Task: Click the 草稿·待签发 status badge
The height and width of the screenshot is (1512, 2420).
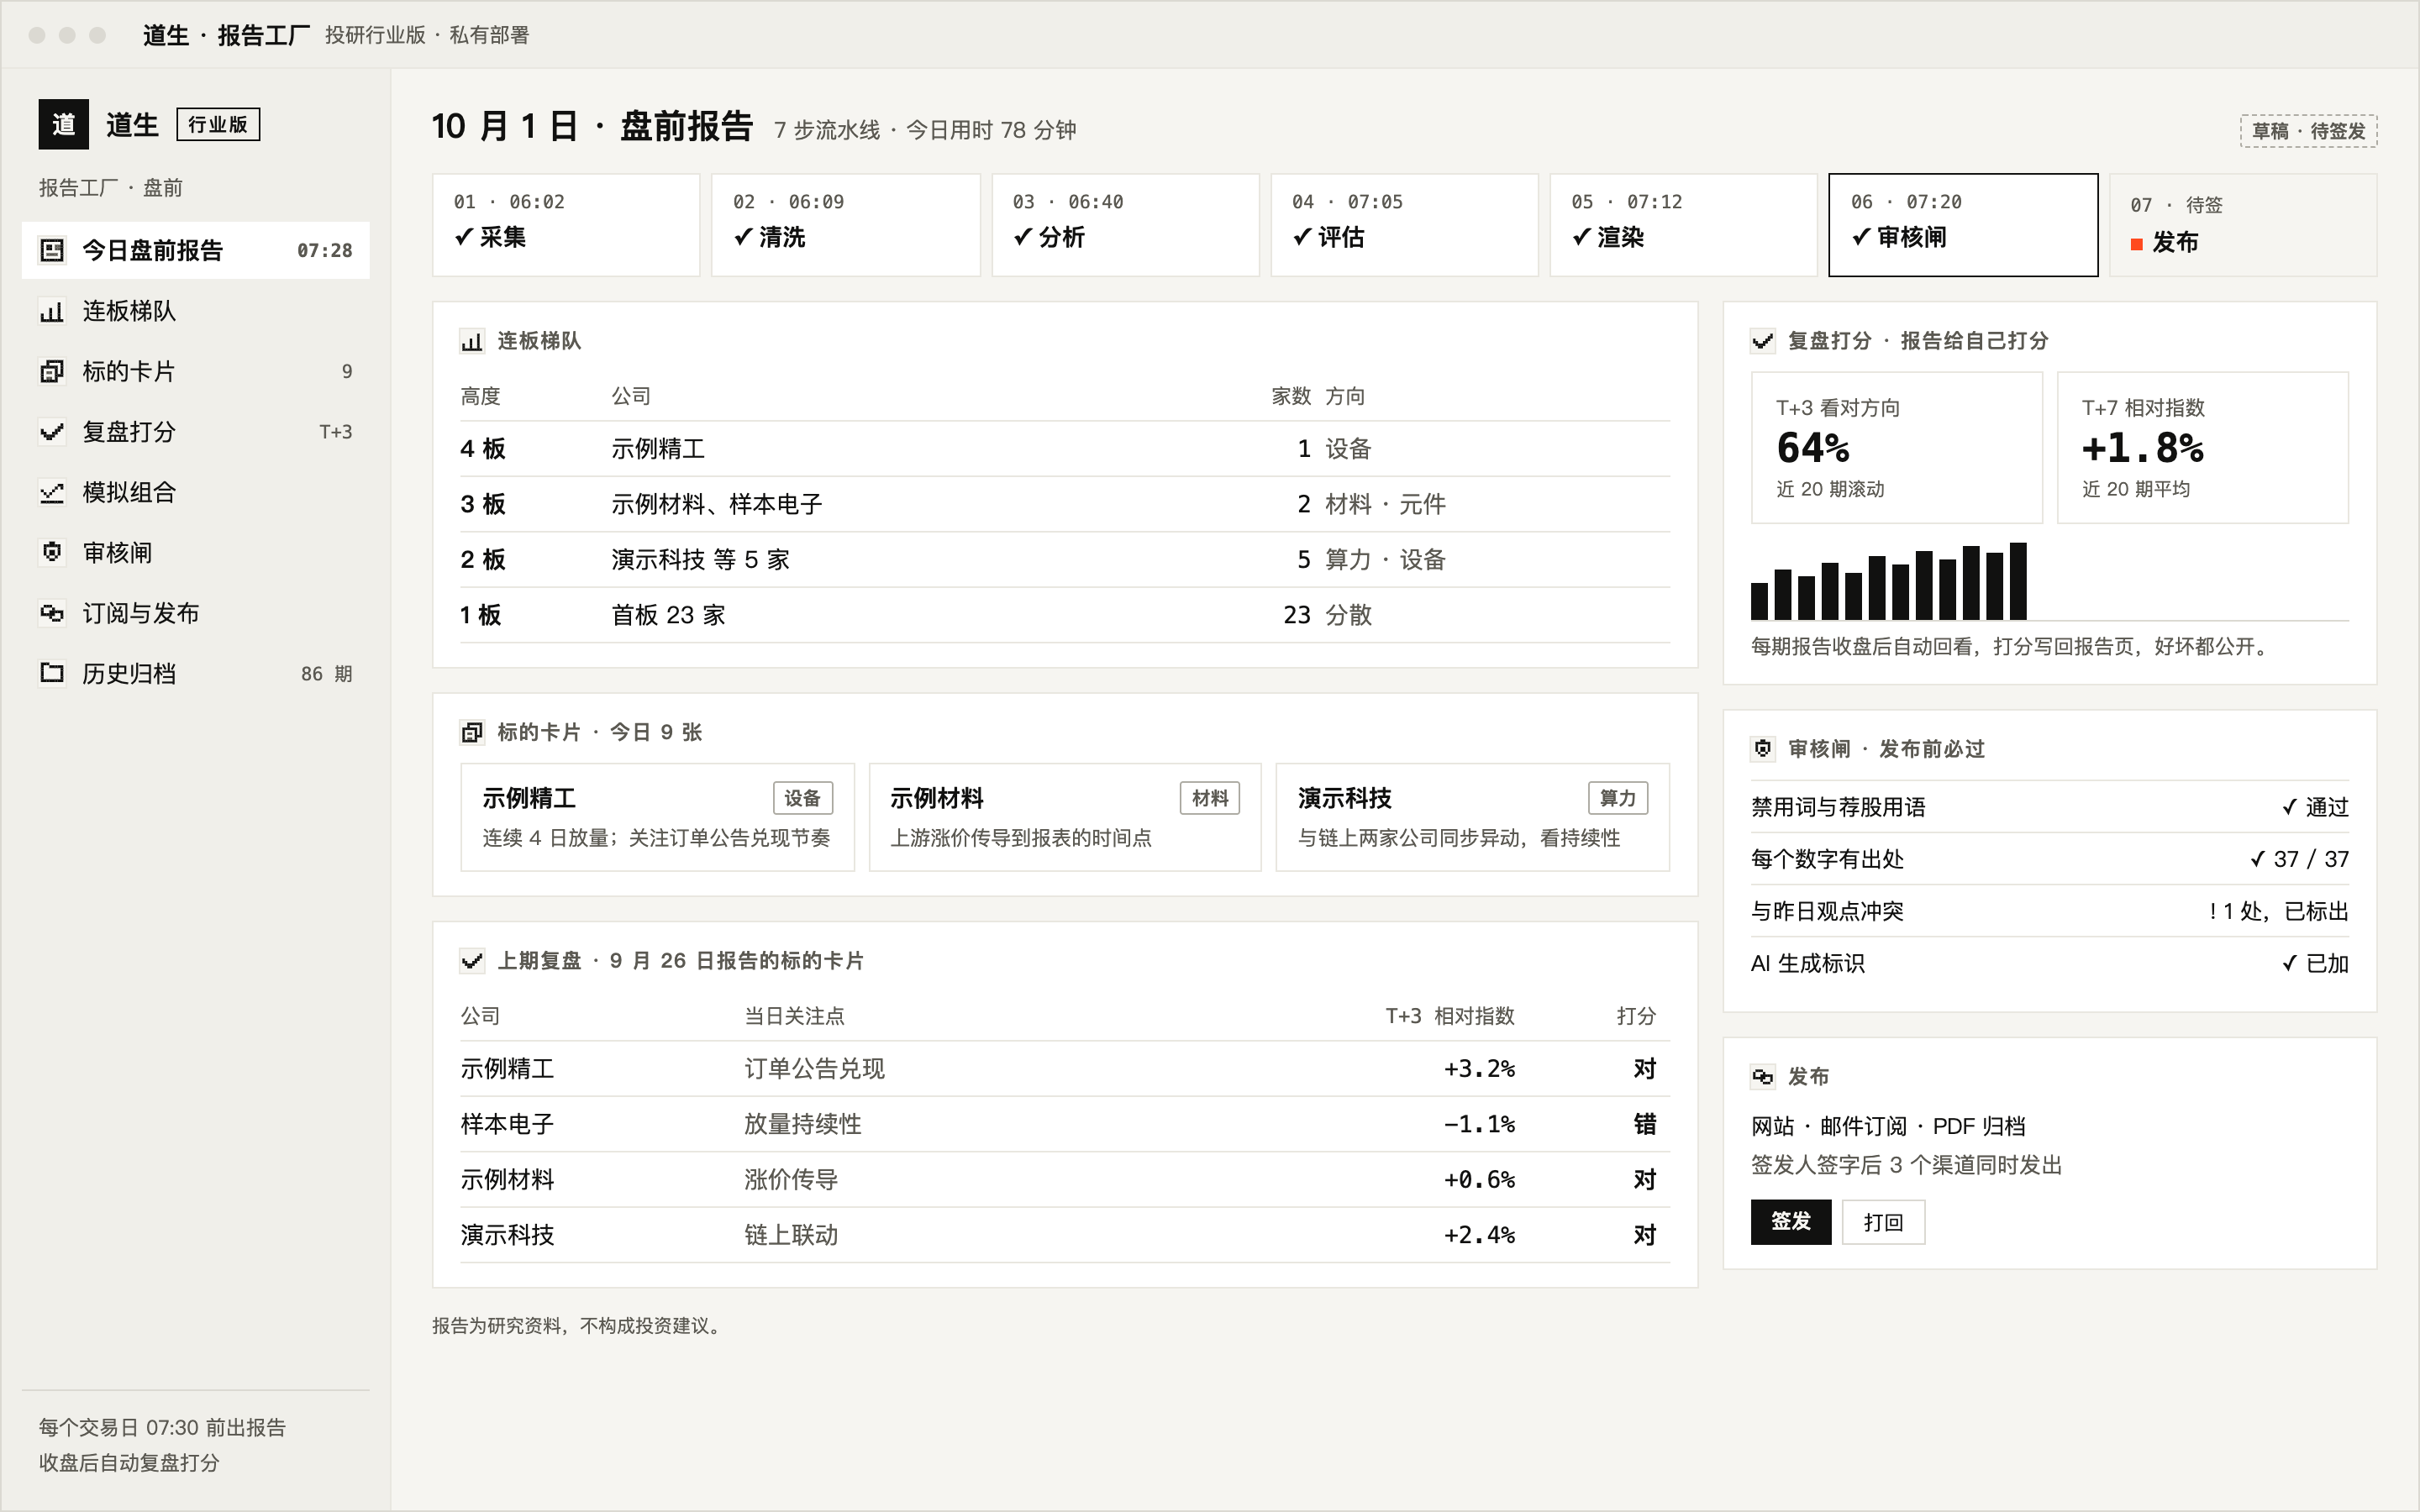Action: 2308,131
